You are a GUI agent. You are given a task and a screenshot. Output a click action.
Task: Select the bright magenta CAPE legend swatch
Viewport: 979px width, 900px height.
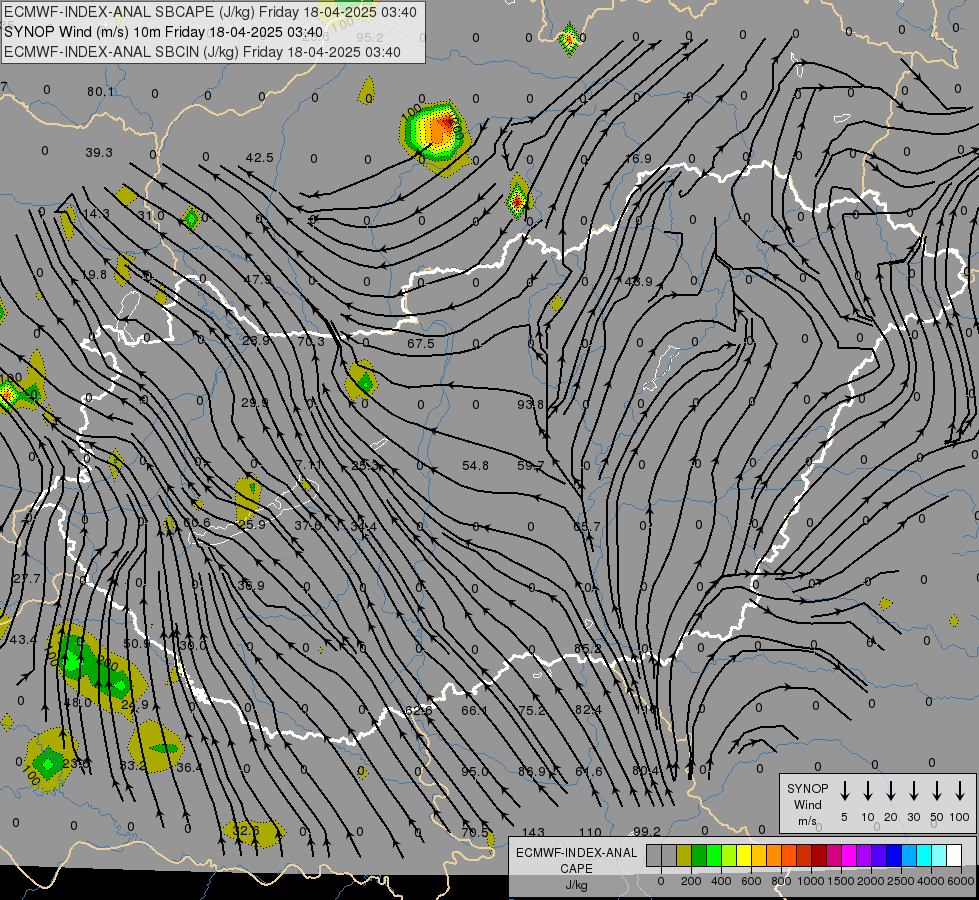click(849, 856)
